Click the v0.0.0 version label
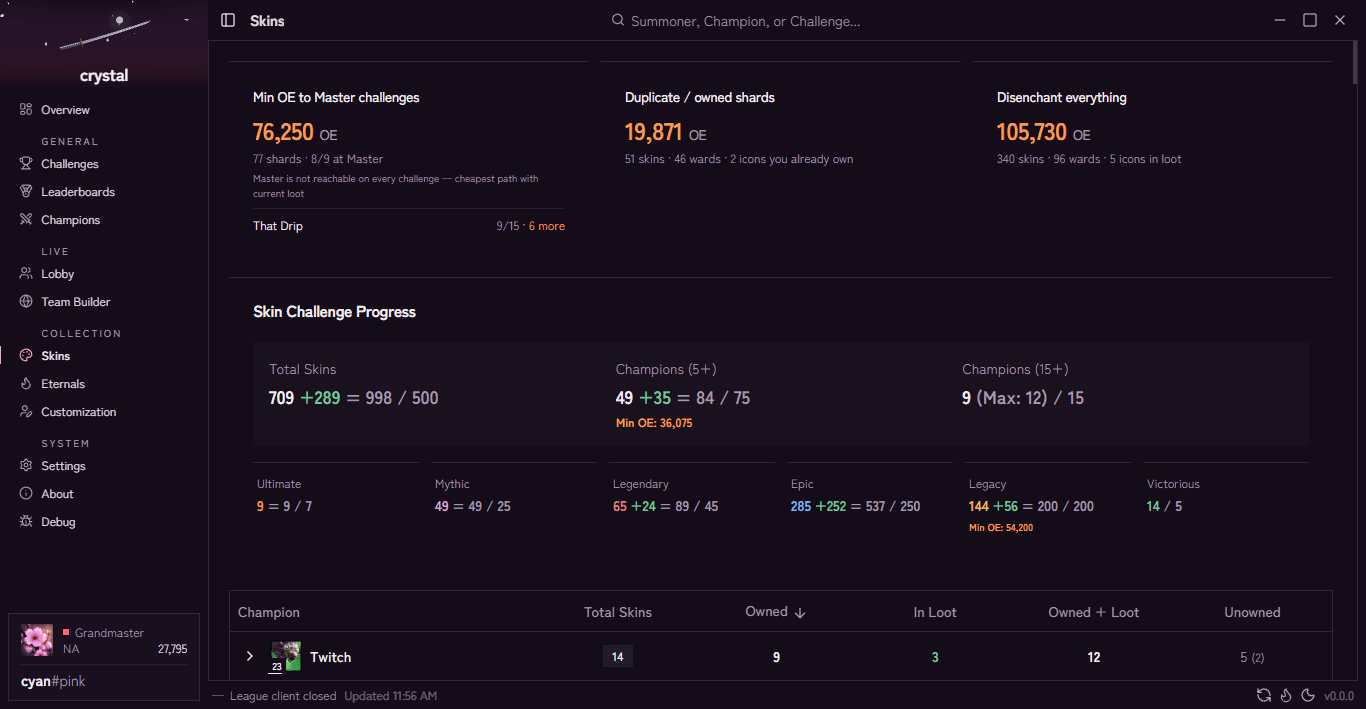This screenshot has width=1366, height=709. 1339,696
